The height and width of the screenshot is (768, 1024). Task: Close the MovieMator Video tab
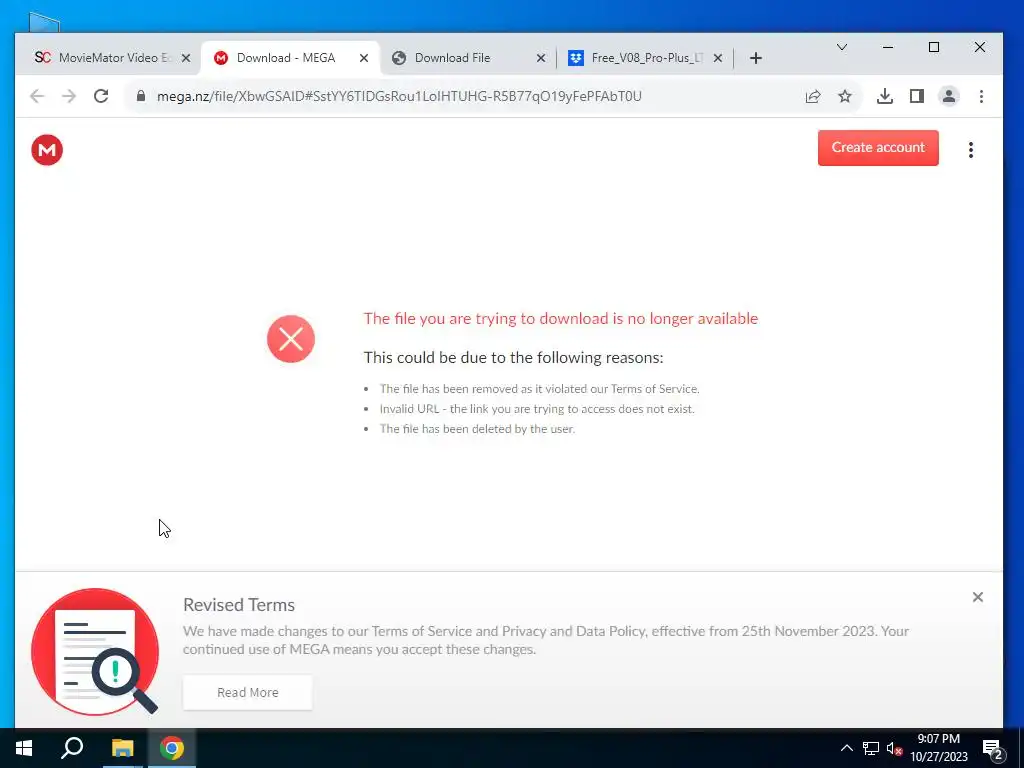(x=186, y=58)
